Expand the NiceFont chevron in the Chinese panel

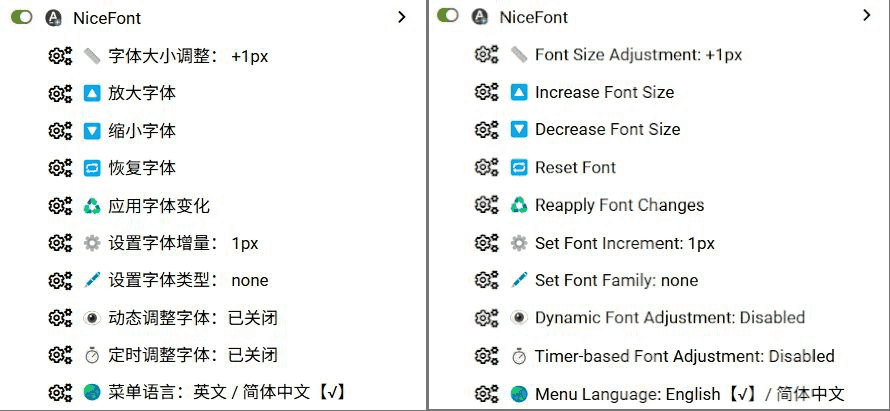point(401,17)
